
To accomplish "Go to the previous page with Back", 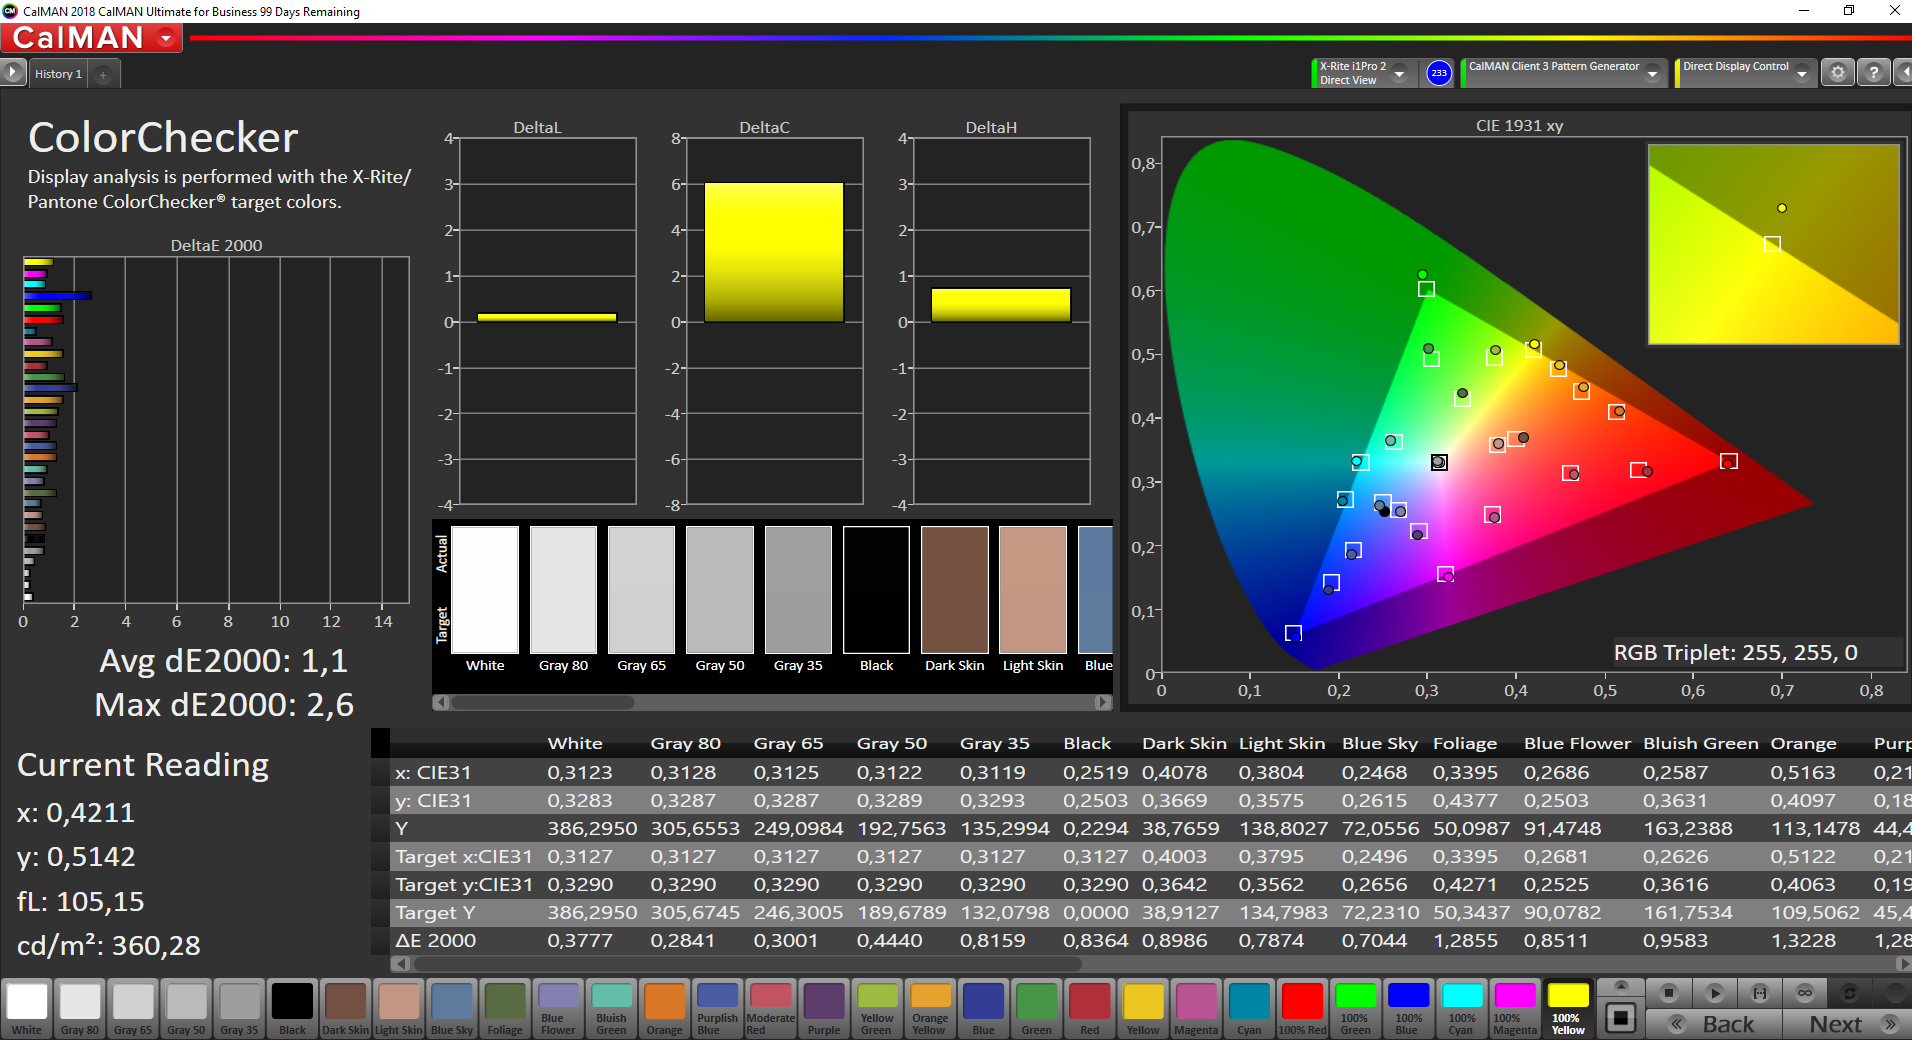I will pos(1714,1024).
